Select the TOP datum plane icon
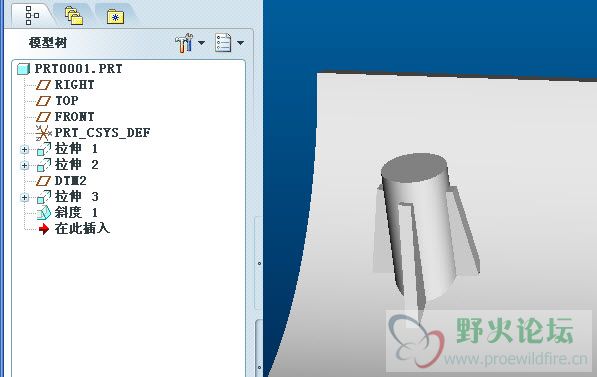This screenshot has width=597, height=377. coord(43,101)
